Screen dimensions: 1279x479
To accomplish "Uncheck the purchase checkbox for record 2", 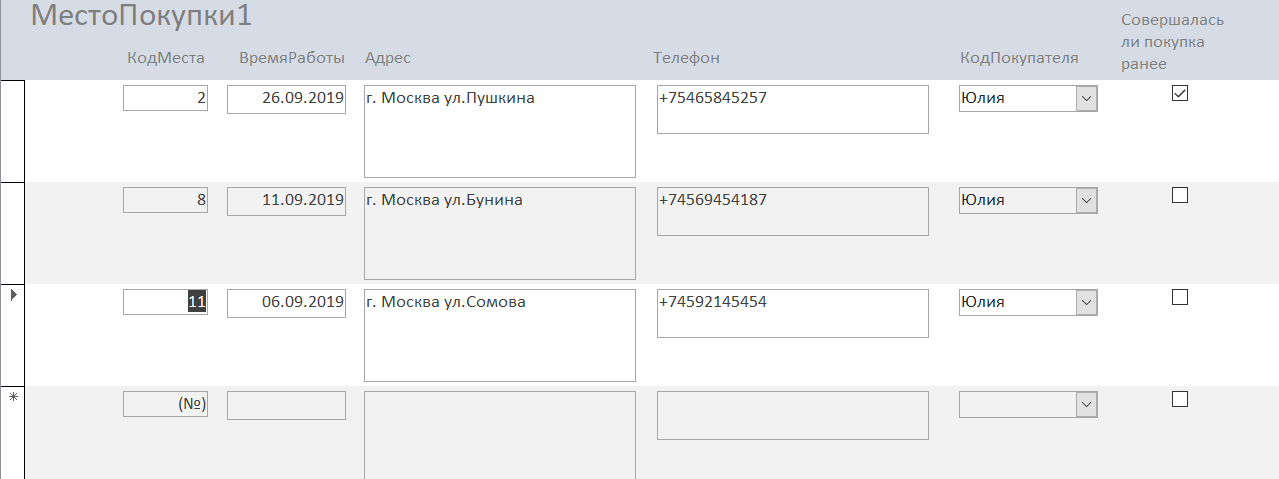I will [x=1180, y=94].
